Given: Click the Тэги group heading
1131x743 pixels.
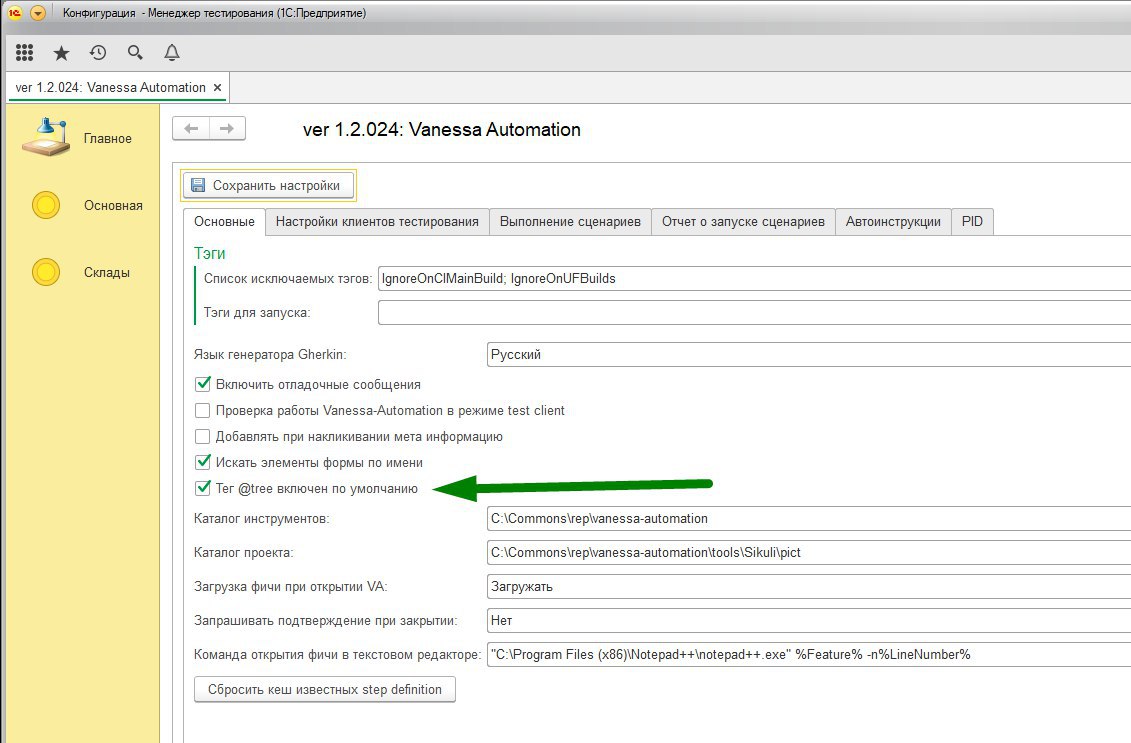Looking at the screenshot, I should (209, 253).
